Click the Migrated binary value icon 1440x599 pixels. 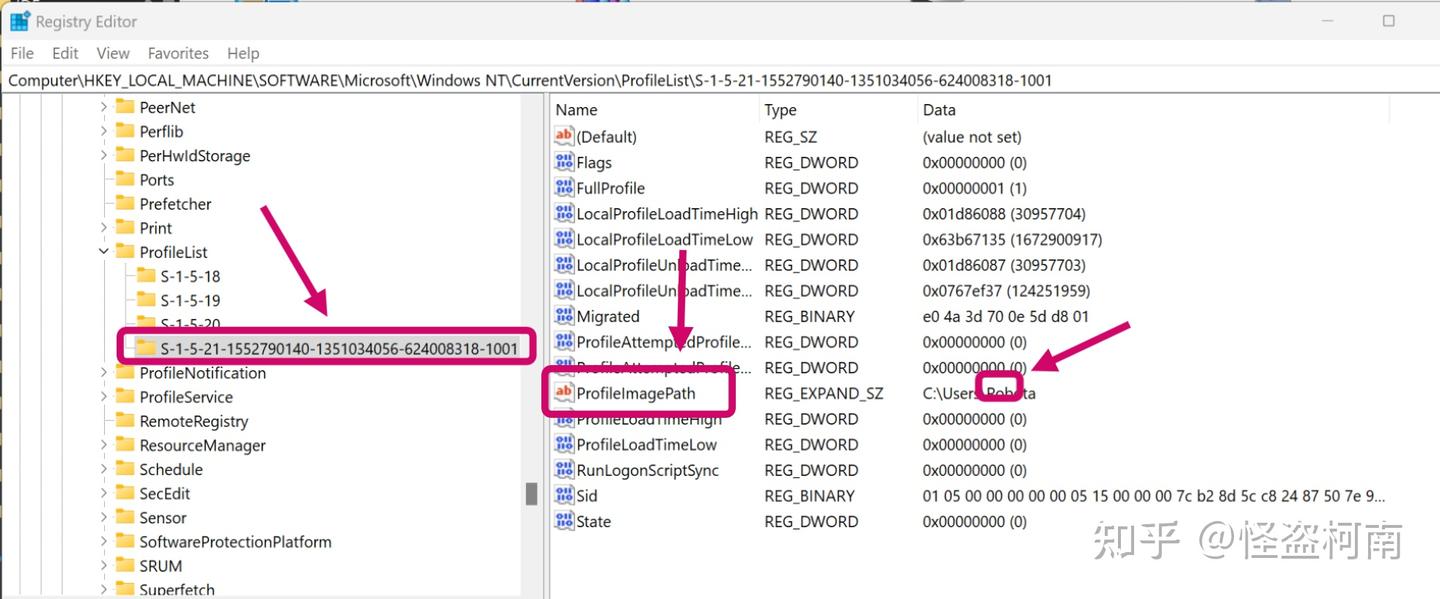(565, 316)
